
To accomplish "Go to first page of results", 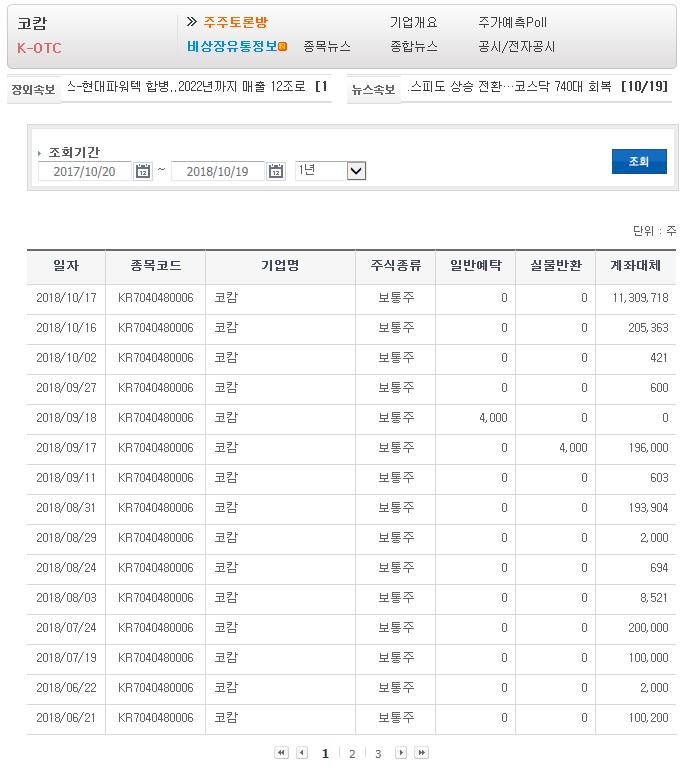I will (x=281, y=752).
